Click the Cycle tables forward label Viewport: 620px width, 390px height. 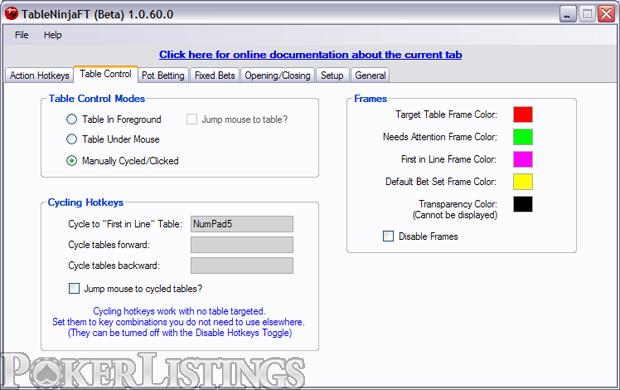(109, 245)
